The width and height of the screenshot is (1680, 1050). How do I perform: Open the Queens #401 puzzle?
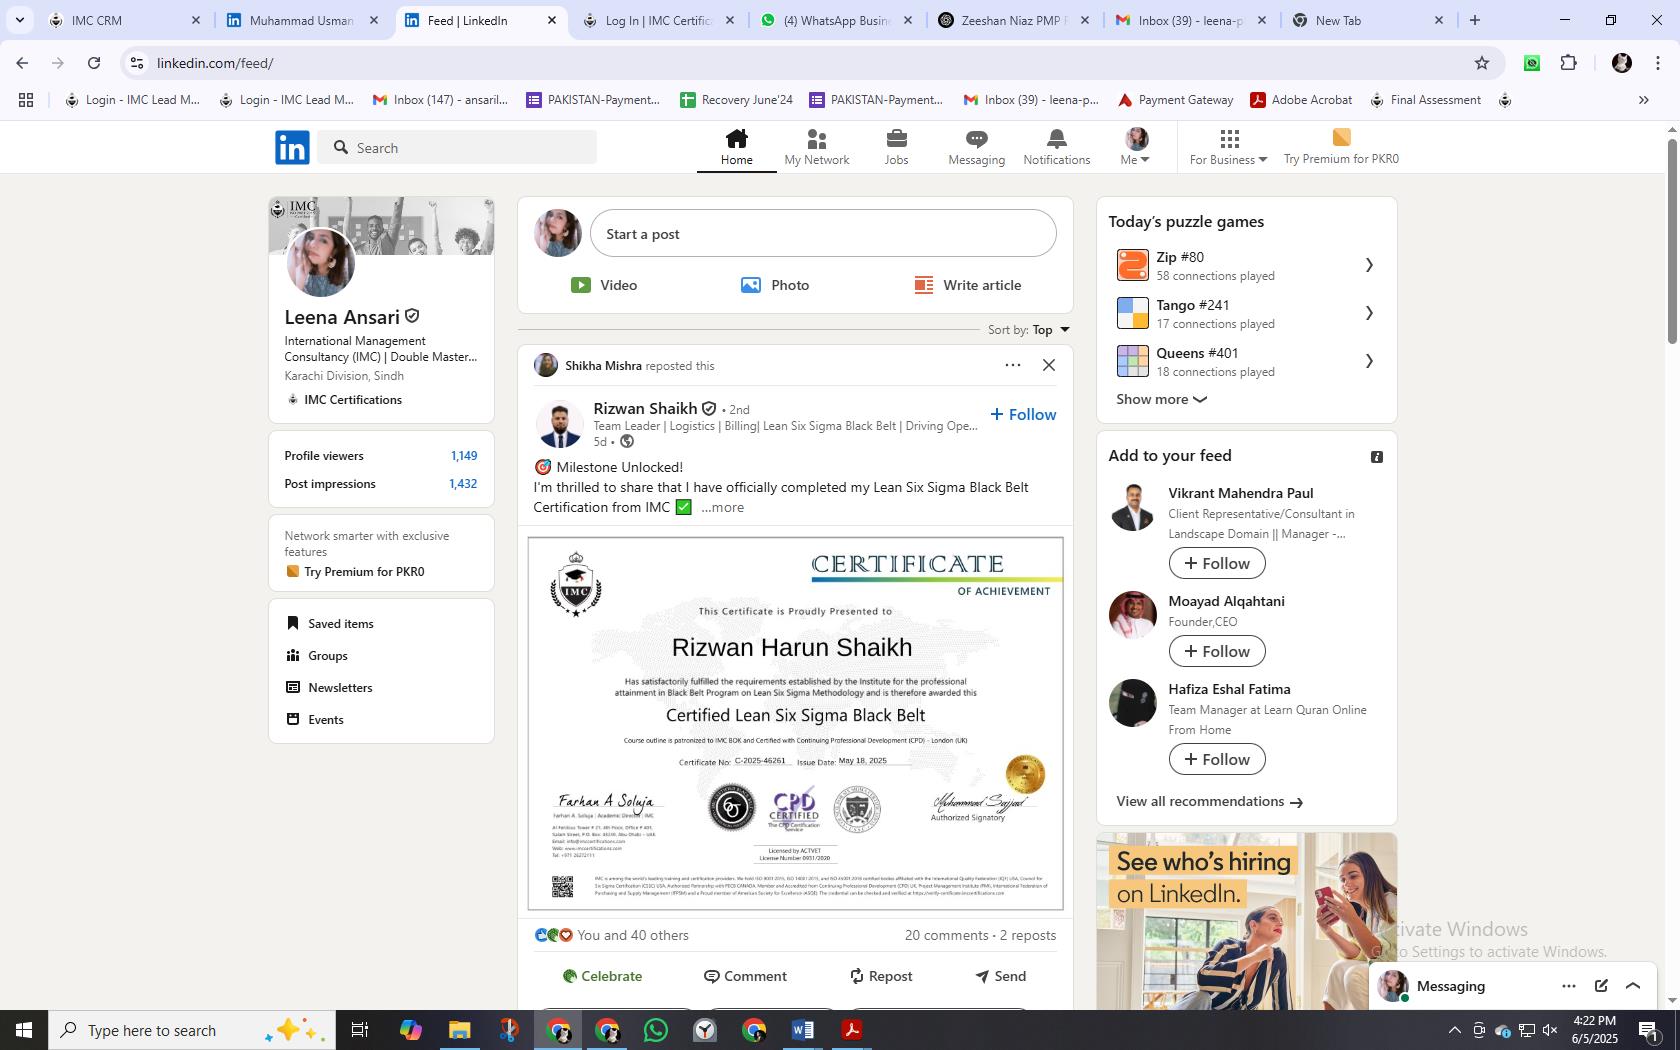(x=1246, y=361)
